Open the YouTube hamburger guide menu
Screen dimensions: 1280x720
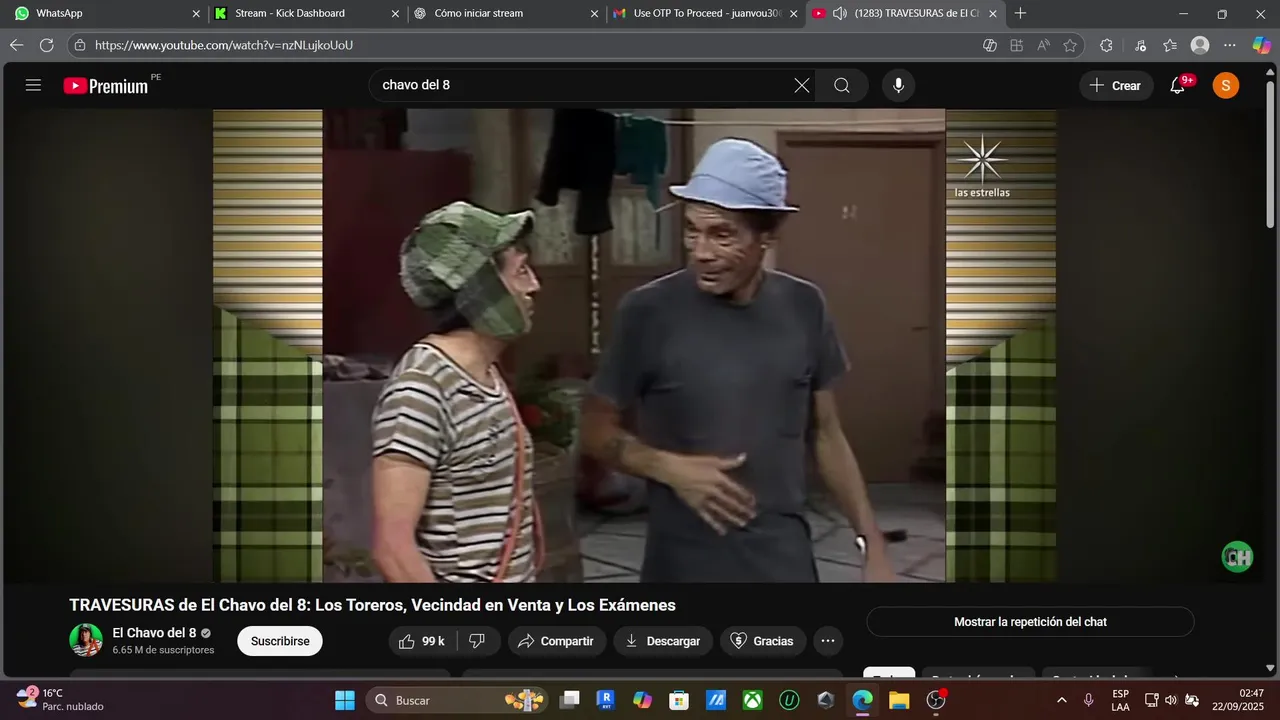click(33, 85)
